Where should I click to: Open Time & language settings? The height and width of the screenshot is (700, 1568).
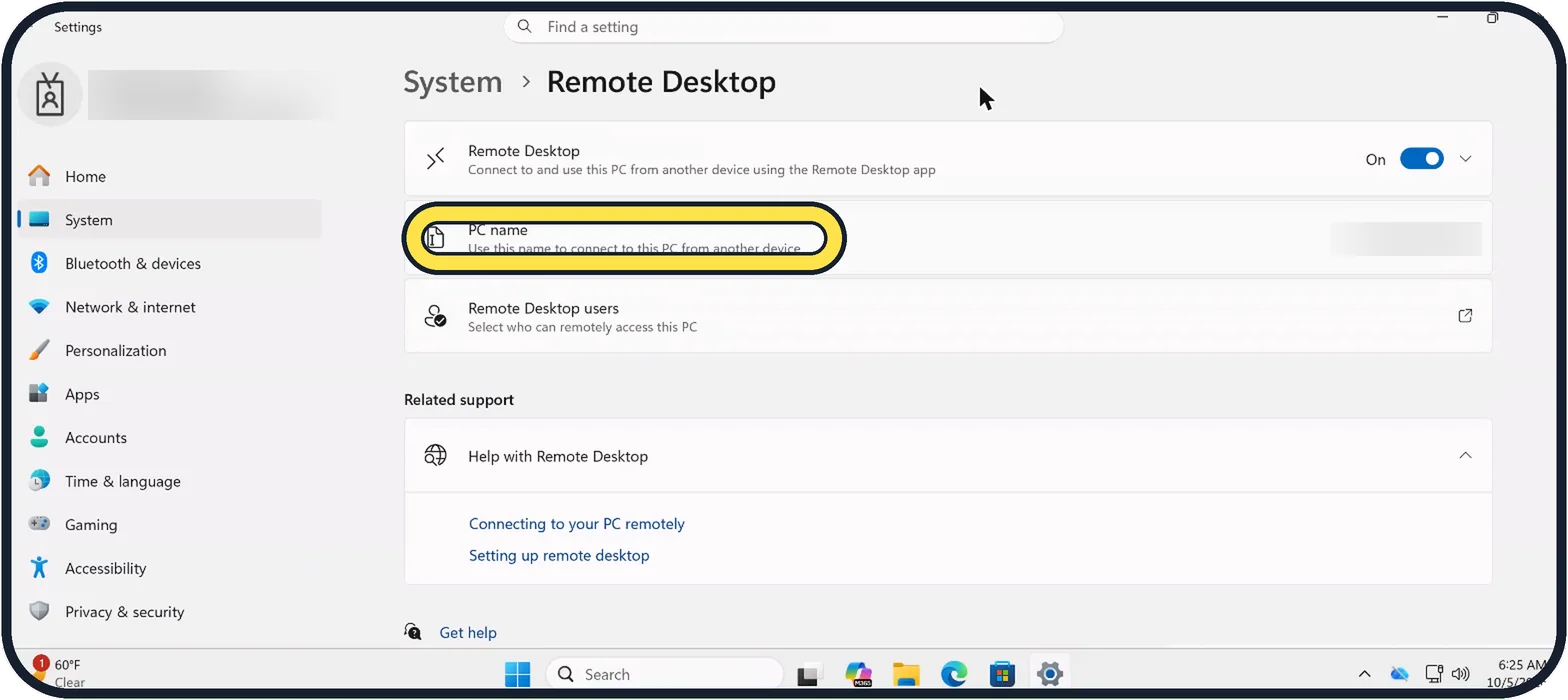tap(168, 481)
